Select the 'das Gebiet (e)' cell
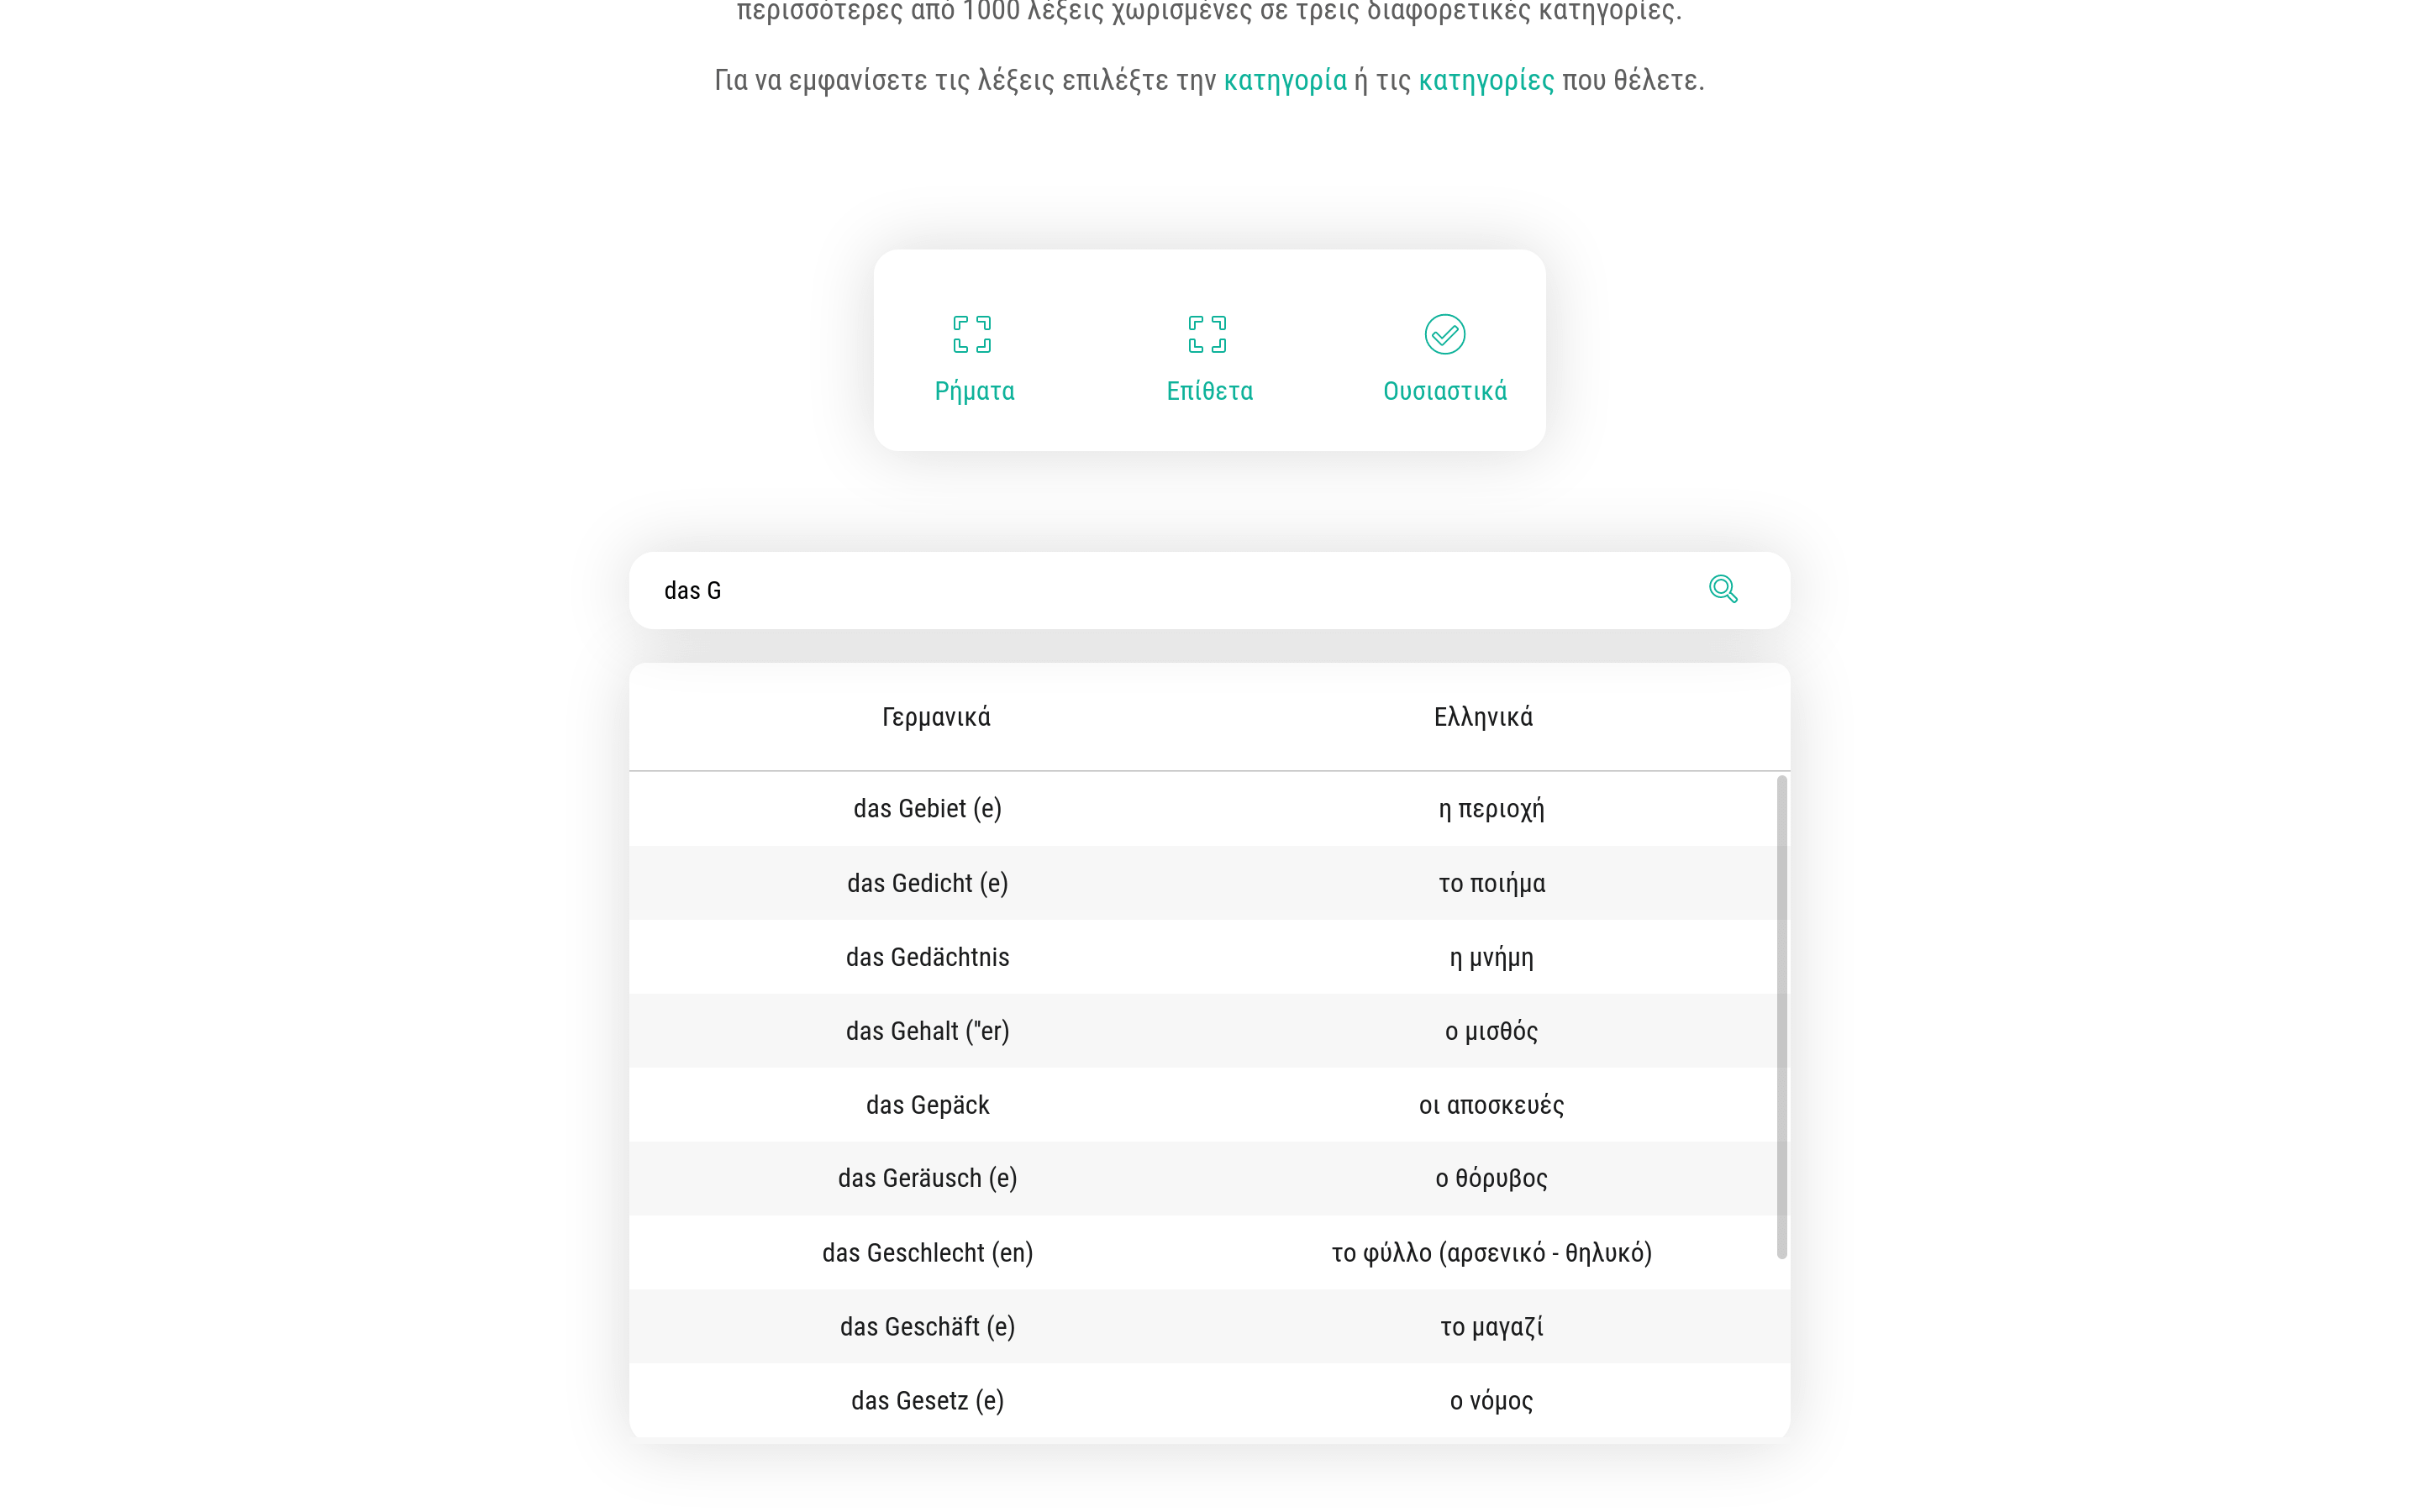The width and height of the screenshot is (2420, 1512). point(927,808)
